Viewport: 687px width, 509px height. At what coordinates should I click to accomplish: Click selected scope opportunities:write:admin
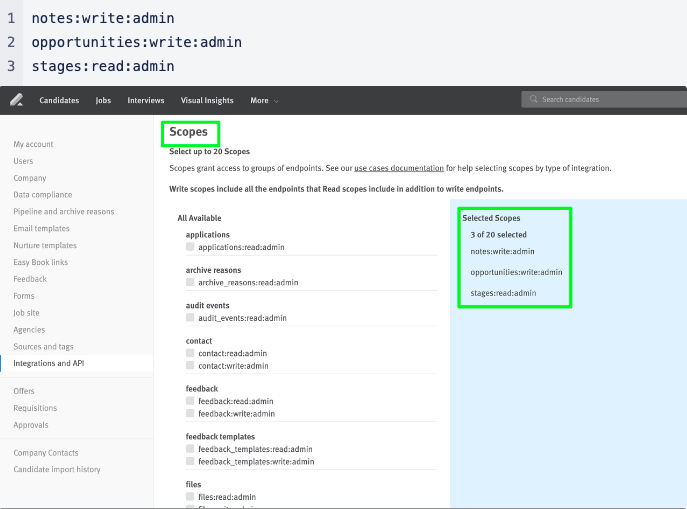click(x=516, y=272)
